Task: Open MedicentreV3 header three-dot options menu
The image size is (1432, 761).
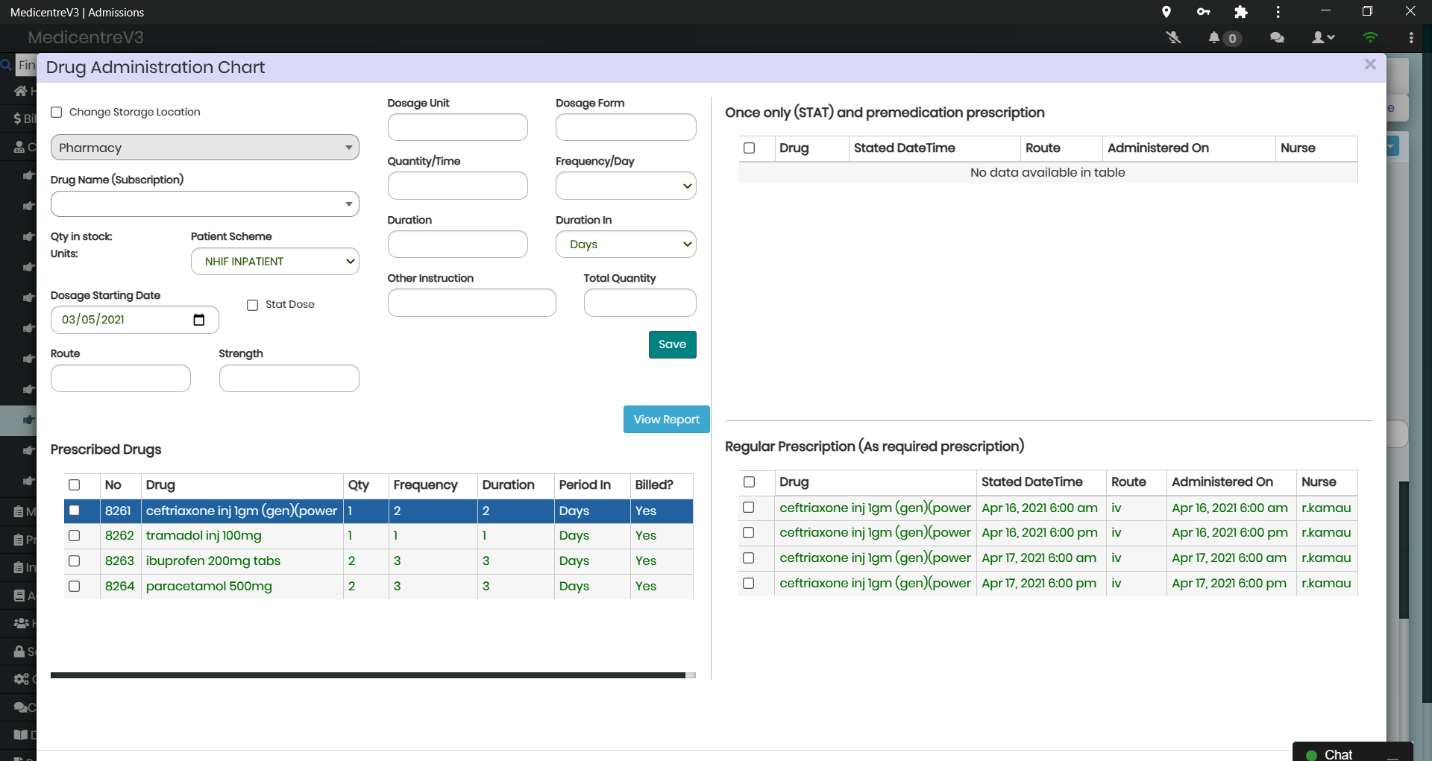Action: (x=1411, y=38)
